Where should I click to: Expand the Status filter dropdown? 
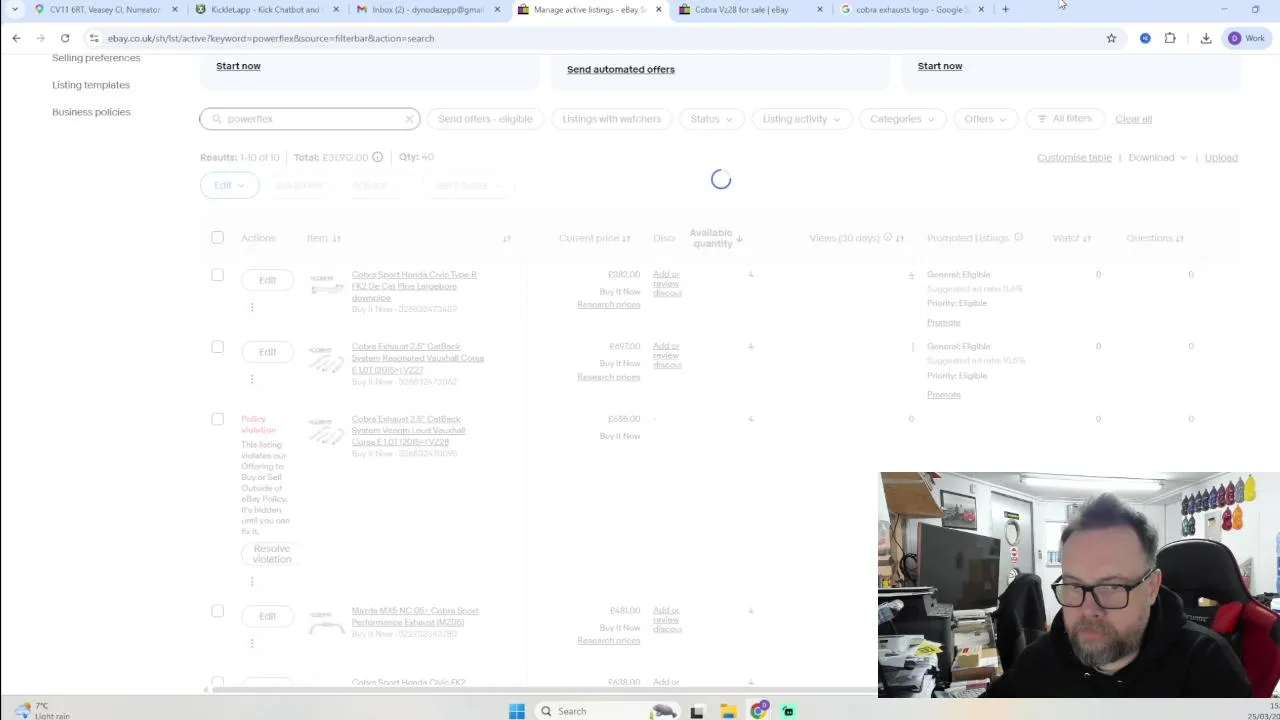pyautogui.click(x=711, y=119)
